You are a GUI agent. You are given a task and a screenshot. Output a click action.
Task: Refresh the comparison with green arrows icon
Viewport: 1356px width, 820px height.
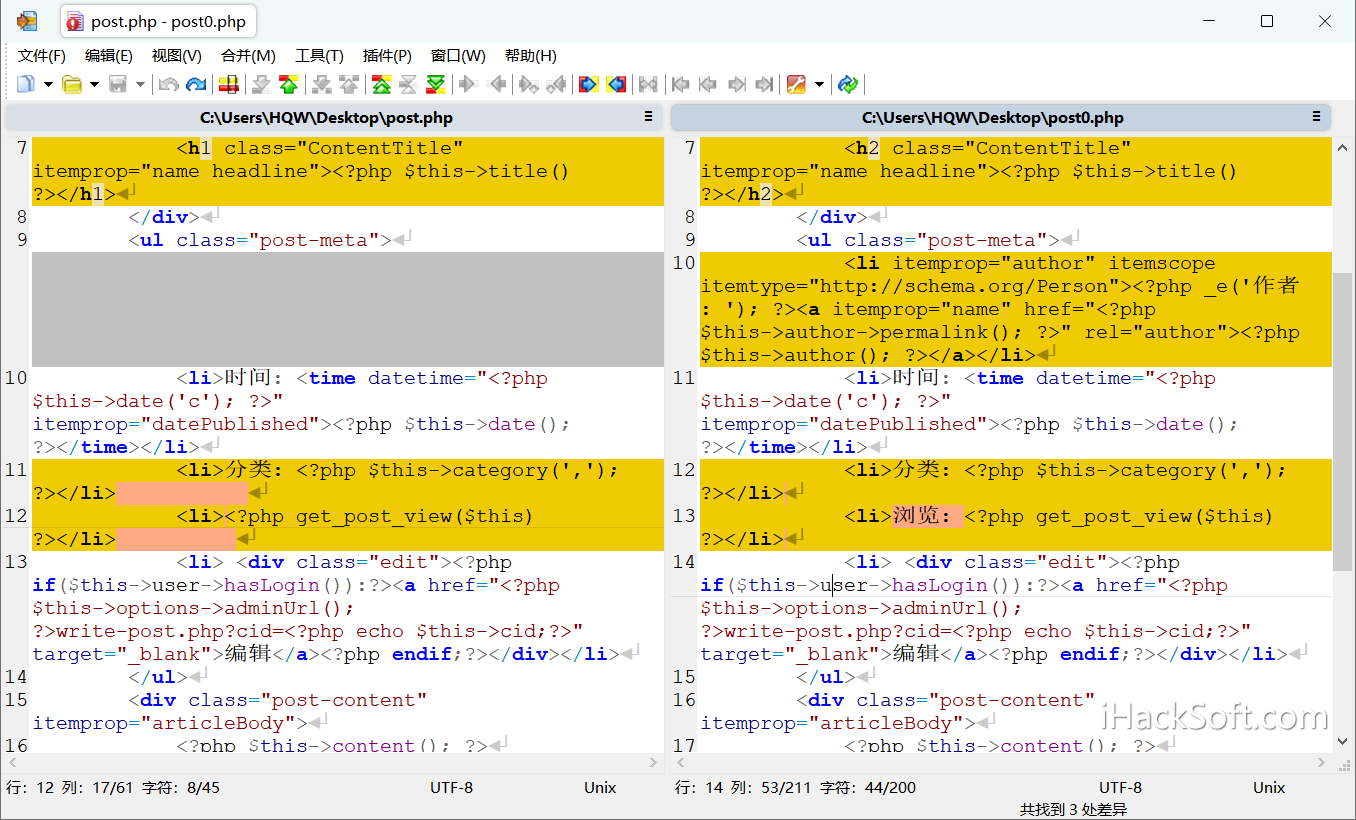pos(848,84)
